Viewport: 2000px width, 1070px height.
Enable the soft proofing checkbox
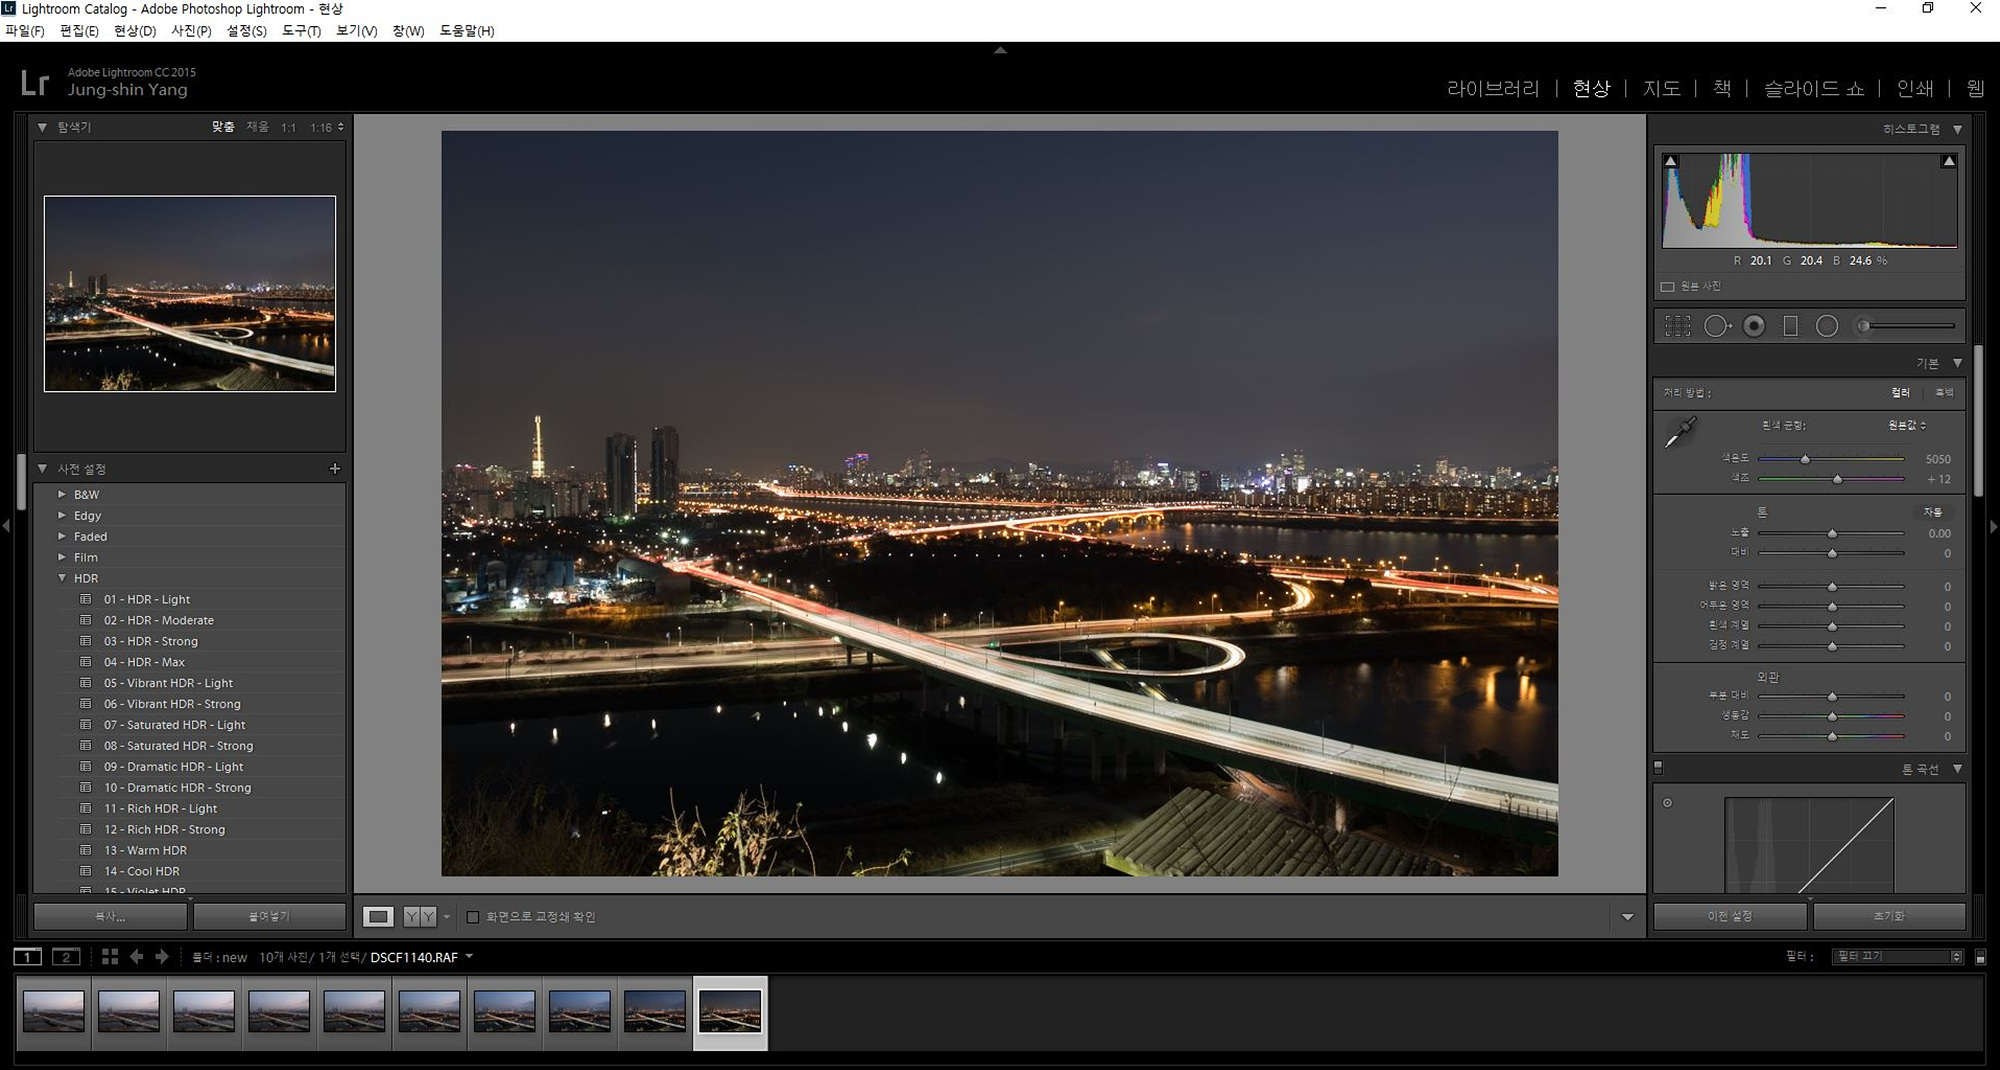(473, 917)
